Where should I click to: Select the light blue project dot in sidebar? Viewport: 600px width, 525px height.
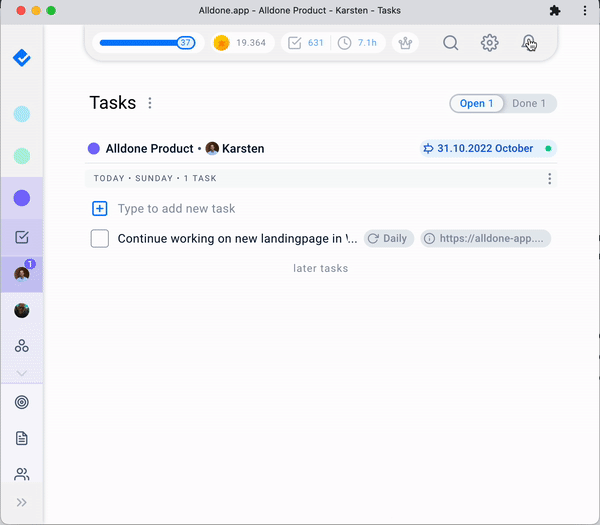click(22, 114)
